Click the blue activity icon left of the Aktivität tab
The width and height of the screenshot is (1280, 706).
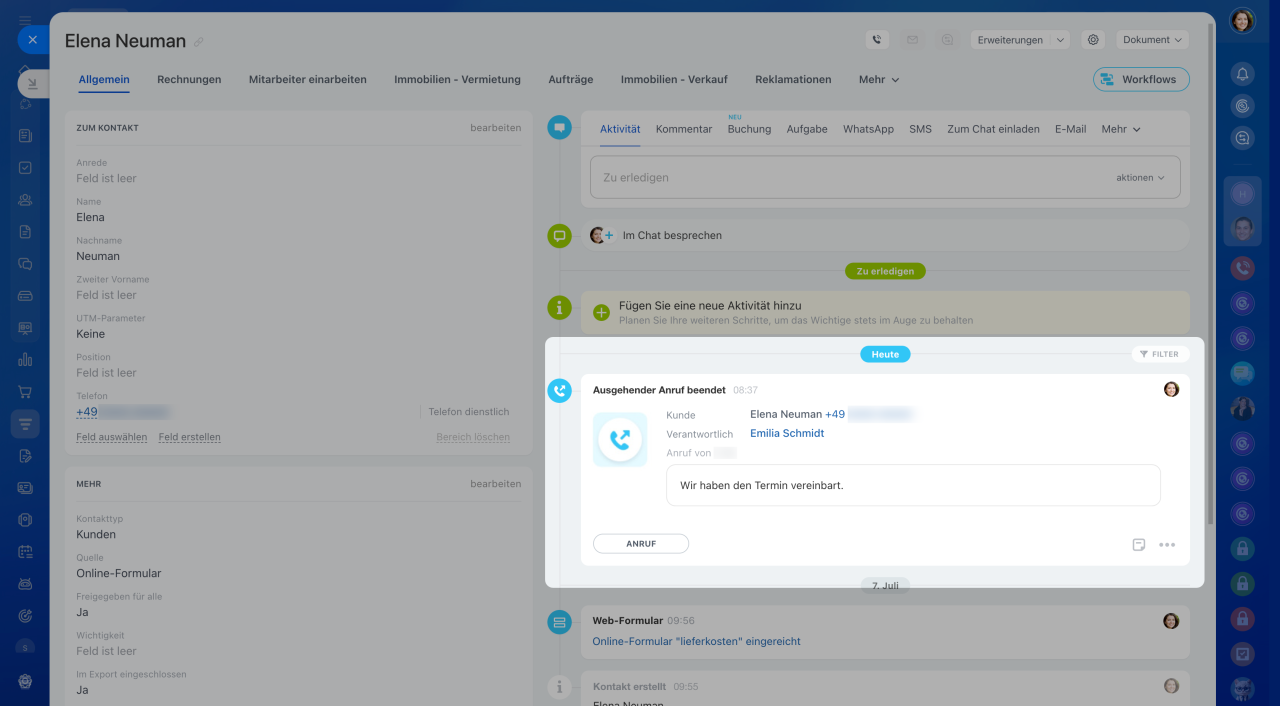pos(559,127)
